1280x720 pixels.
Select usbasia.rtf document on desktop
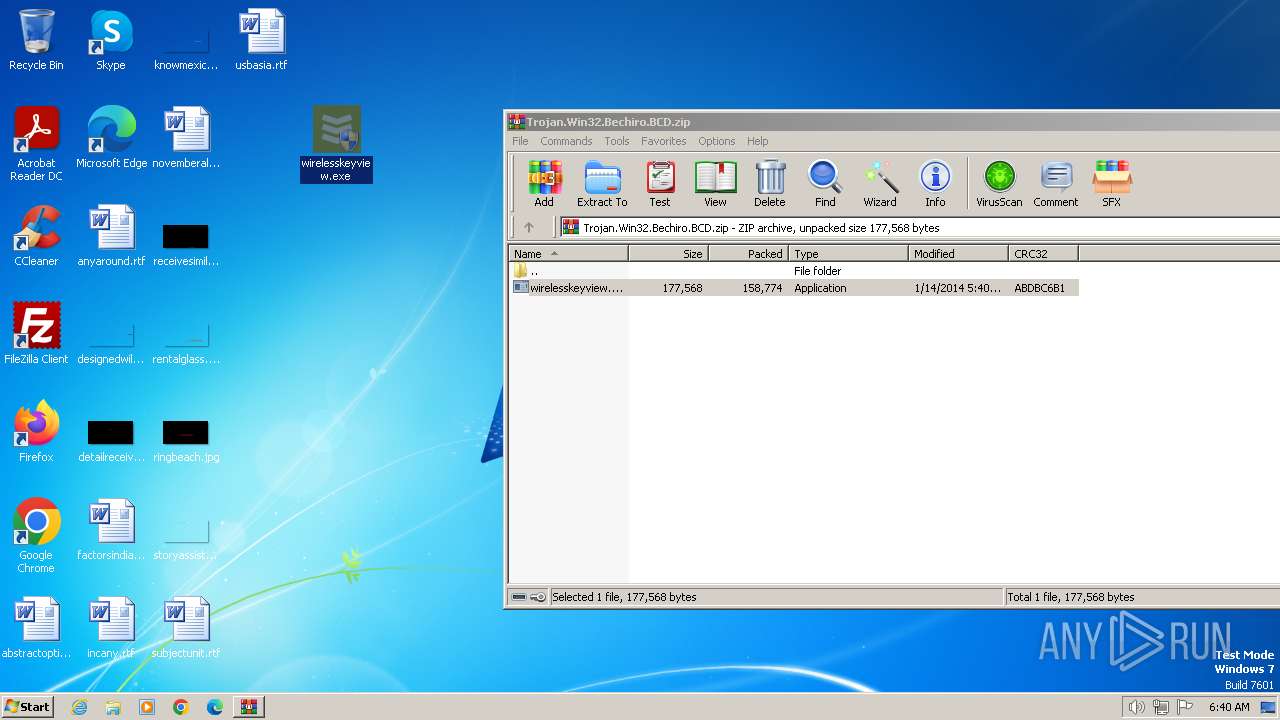tap(261, 41)
